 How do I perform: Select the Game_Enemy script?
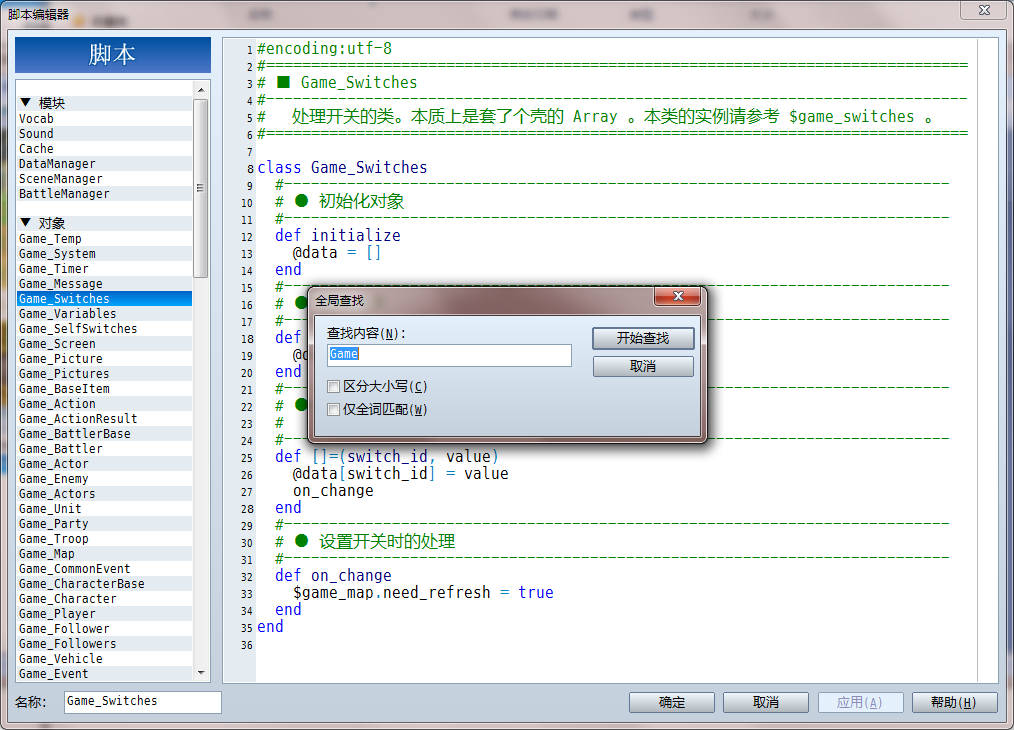click(x=105, y=479)
